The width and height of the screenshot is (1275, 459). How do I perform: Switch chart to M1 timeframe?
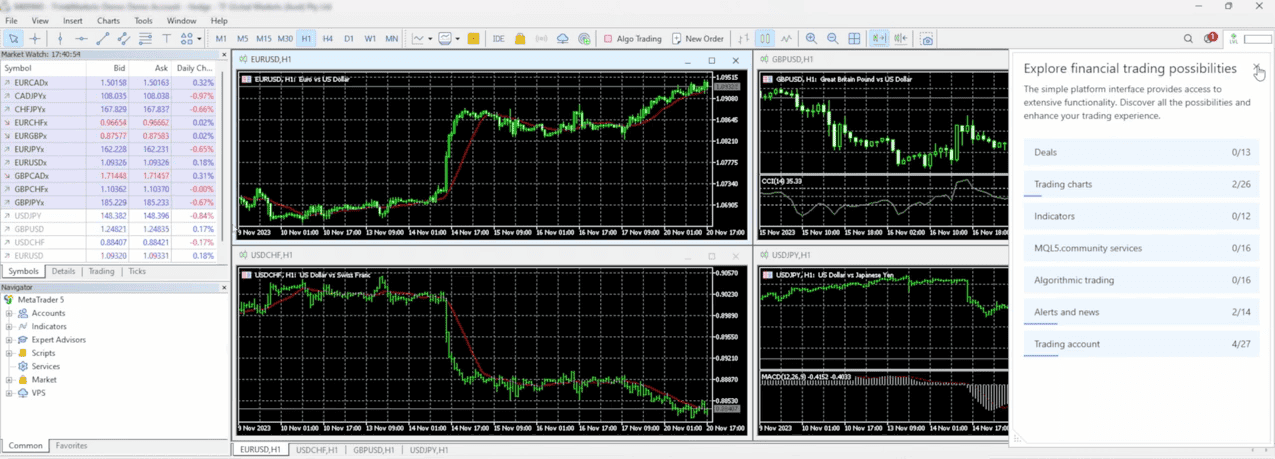pos(221,39)
